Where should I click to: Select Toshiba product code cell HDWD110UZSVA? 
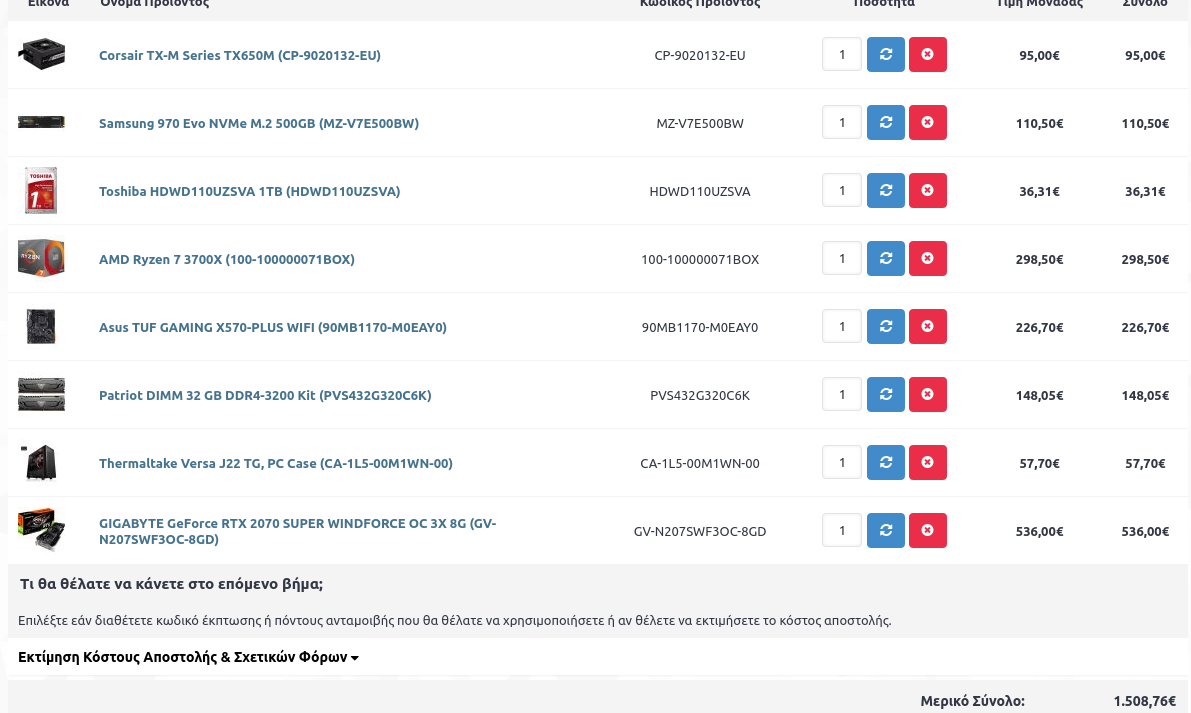click(x=700, y=191)
